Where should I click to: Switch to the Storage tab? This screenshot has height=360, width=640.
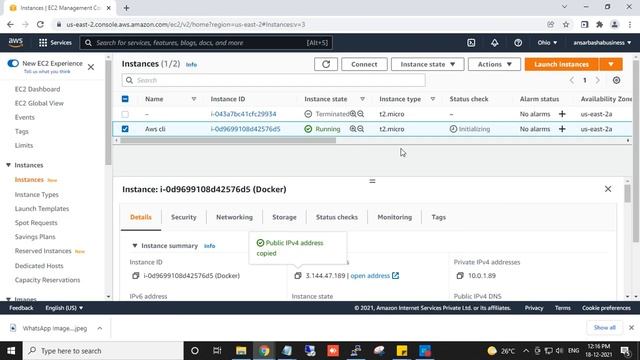coord(284,217)
